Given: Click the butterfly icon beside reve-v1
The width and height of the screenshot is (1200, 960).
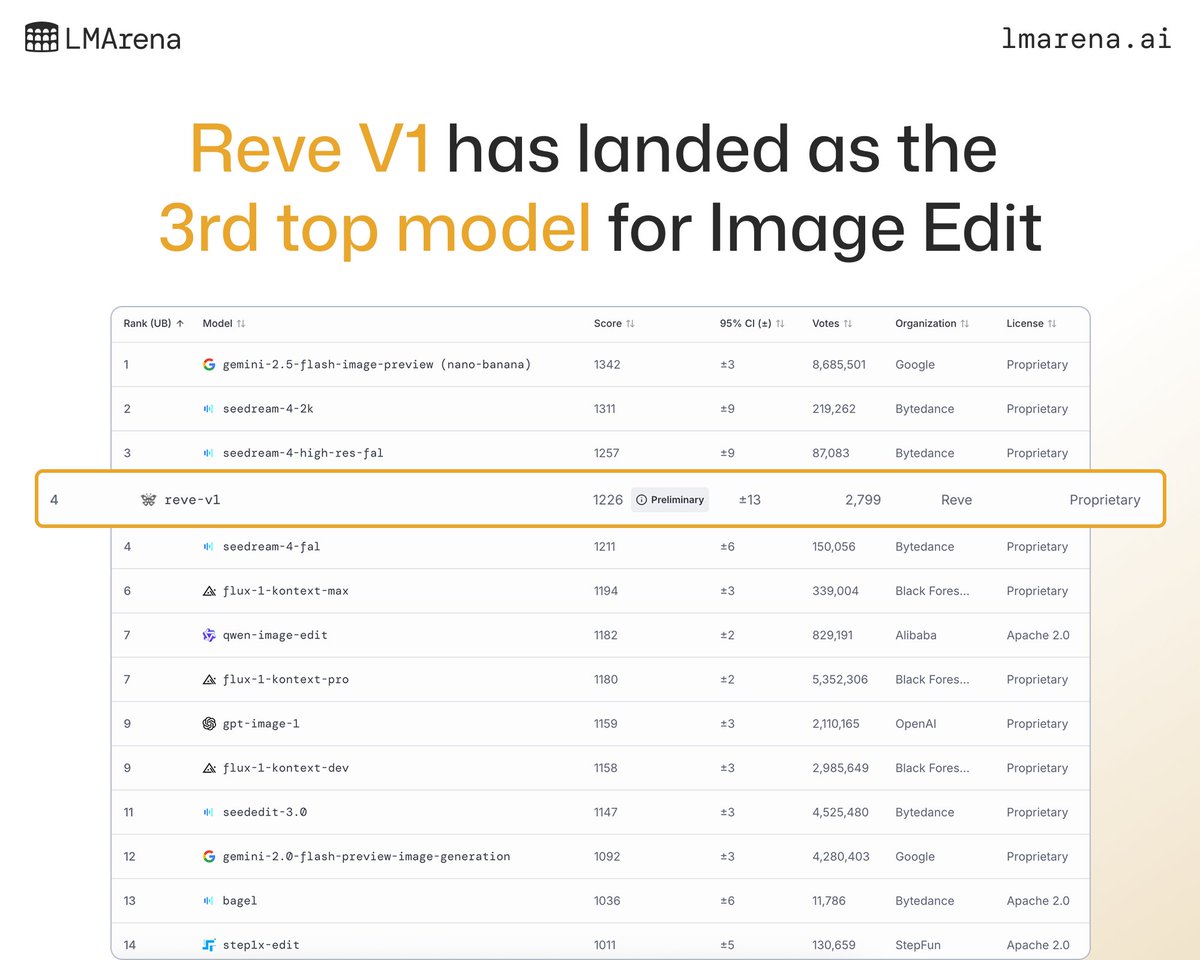Looking at the screenshot, I should tap(149, 499).
